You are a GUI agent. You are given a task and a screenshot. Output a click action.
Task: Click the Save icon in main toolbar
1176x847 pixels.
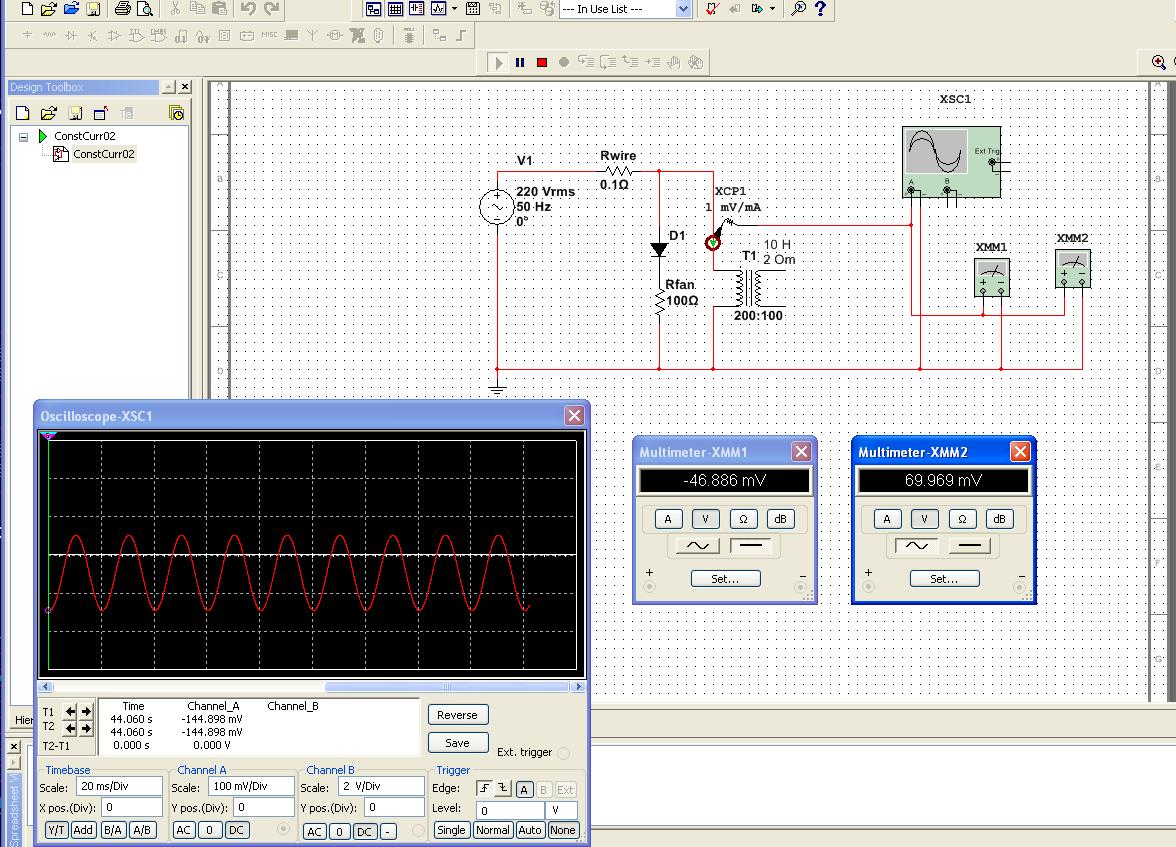[93, 9]
